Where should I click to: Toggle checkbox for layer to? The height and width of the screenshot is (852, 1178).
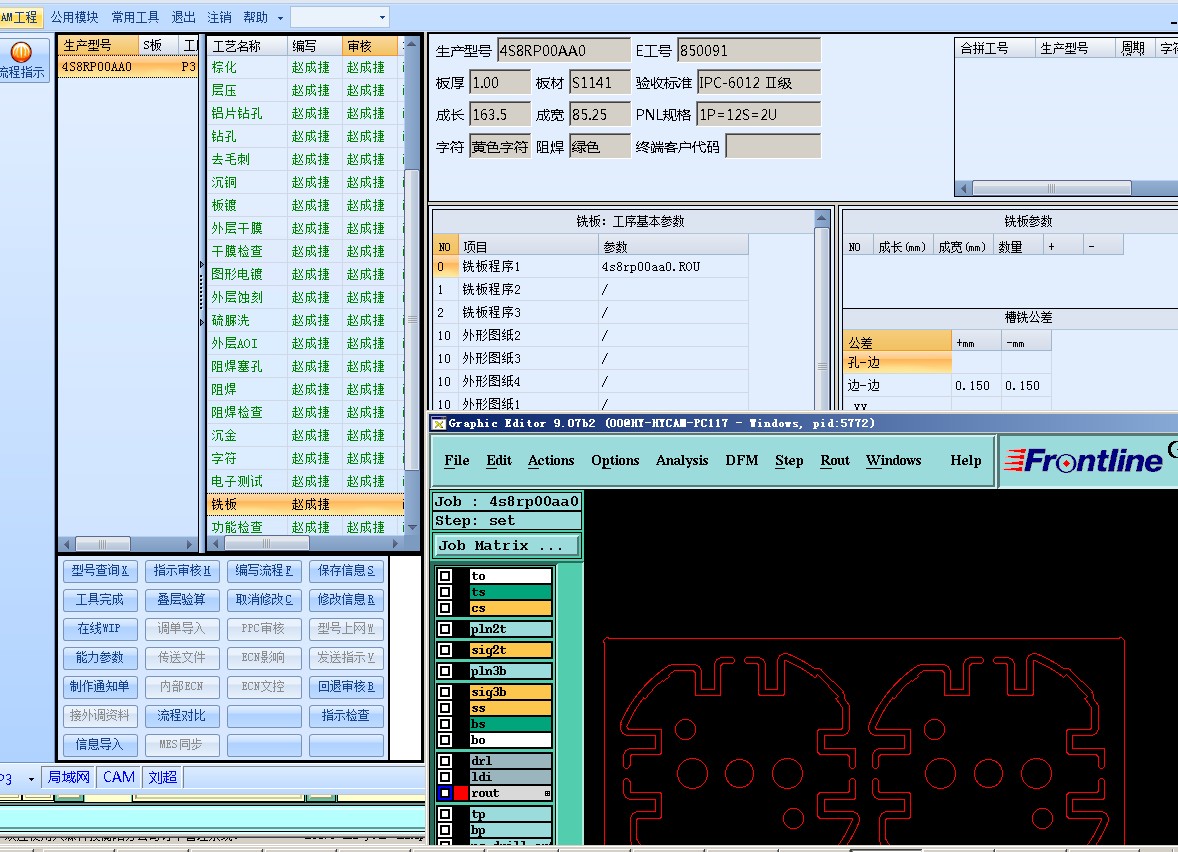[x=445, y=576]
